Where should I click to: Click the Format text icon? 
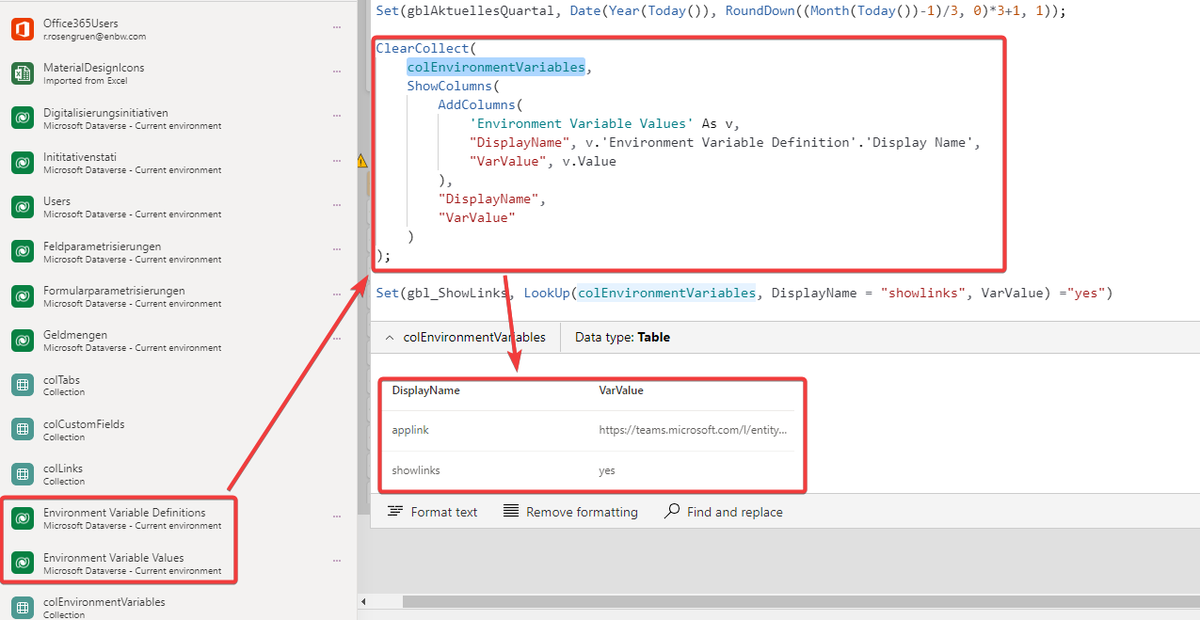(x=394, y=511)
